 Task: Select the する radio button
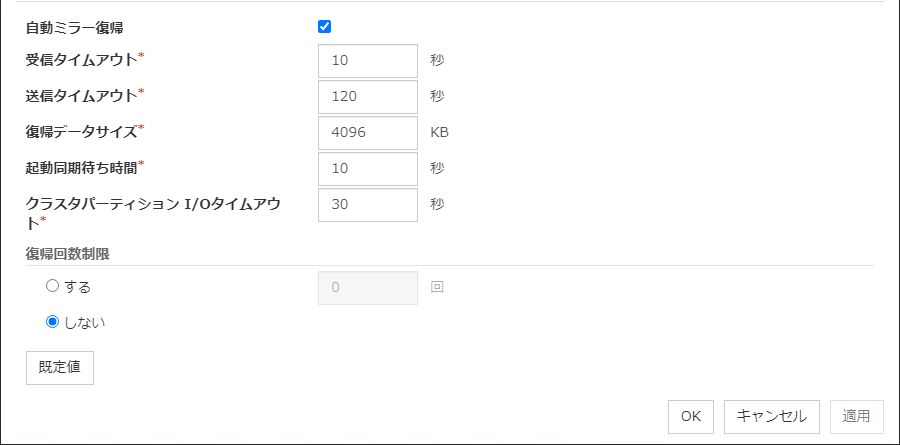(53, 286)
